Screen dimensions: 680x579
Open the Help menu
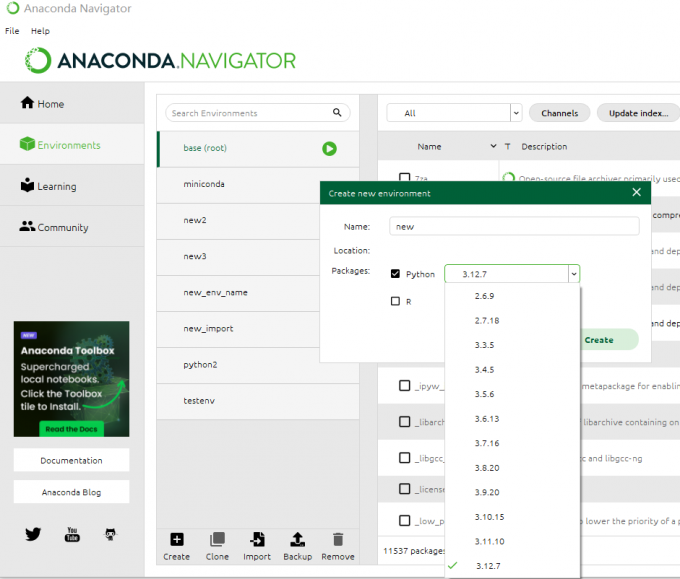click(40, 31)
